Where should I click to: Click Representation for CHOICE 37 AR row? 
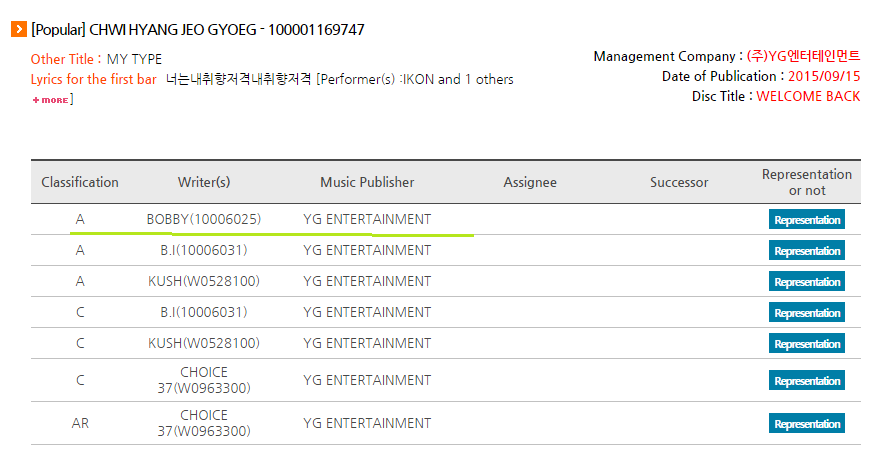pyautogui.click(x=807, y=423)
